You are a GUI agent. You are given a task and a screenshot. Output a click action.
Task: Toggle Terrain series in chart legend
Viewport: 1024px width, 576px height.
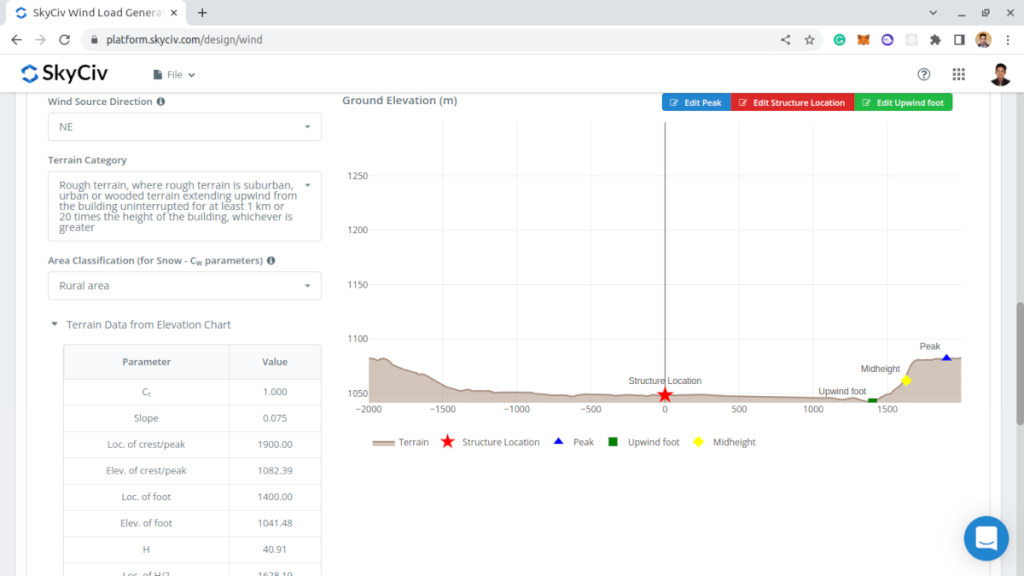click(x=400, y=442)
